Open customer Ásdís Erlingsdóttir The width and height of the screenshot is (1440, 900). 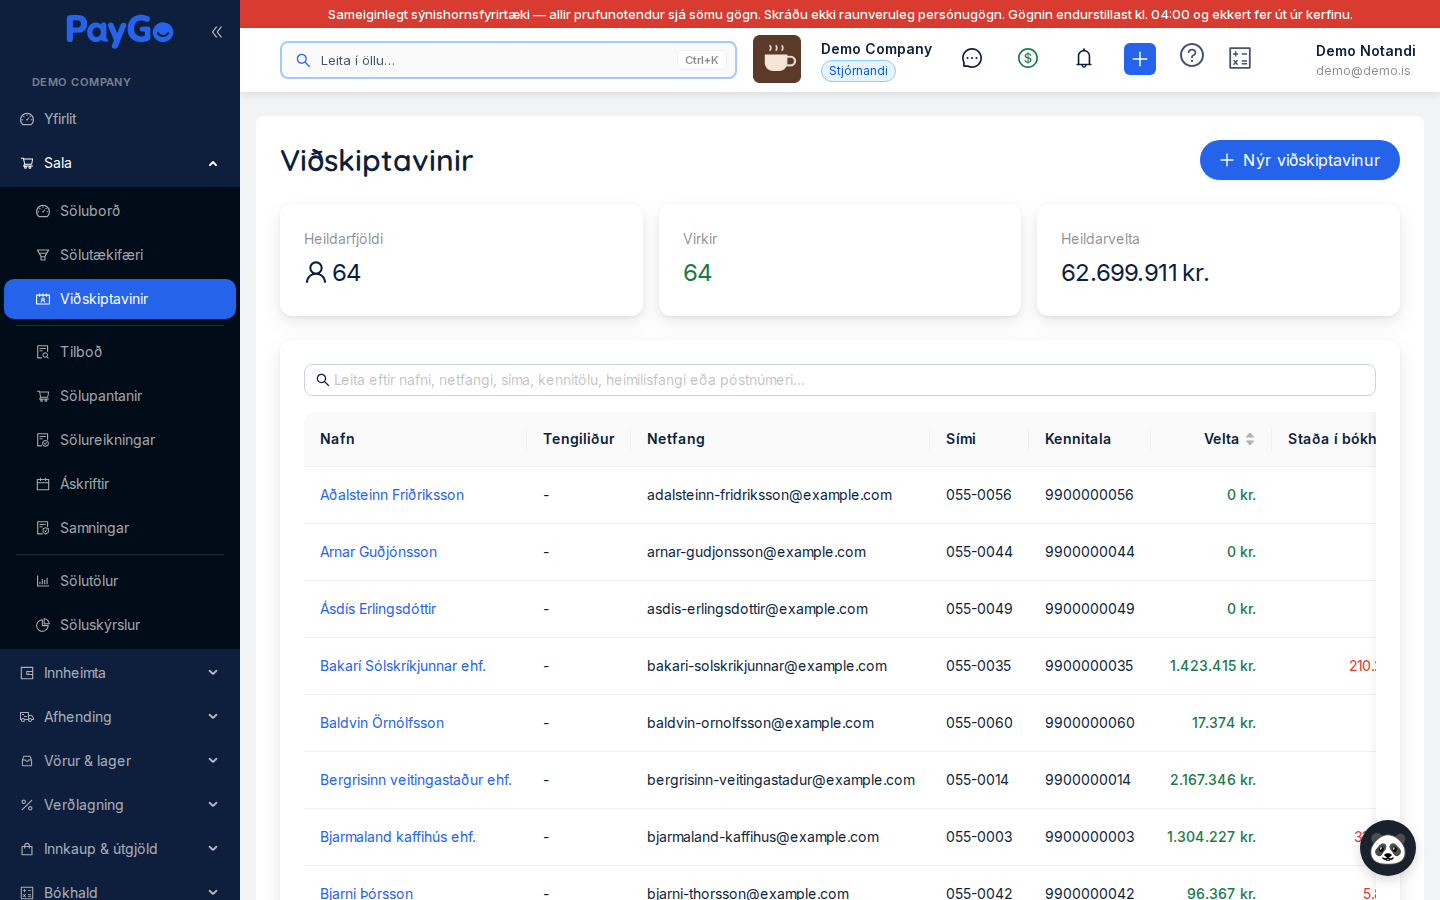click(378, 609)
